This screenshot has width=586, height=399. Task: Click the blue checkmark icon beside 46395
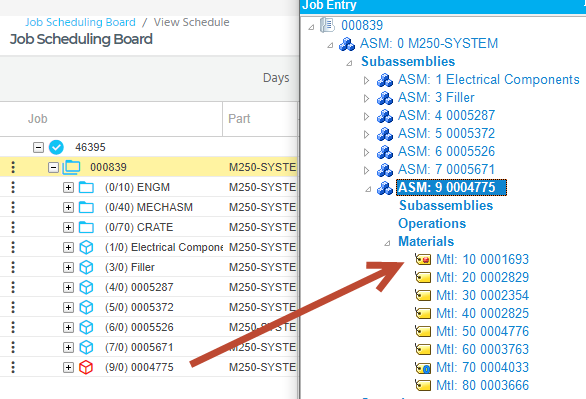pyautogui.click(x=56, y=147)
